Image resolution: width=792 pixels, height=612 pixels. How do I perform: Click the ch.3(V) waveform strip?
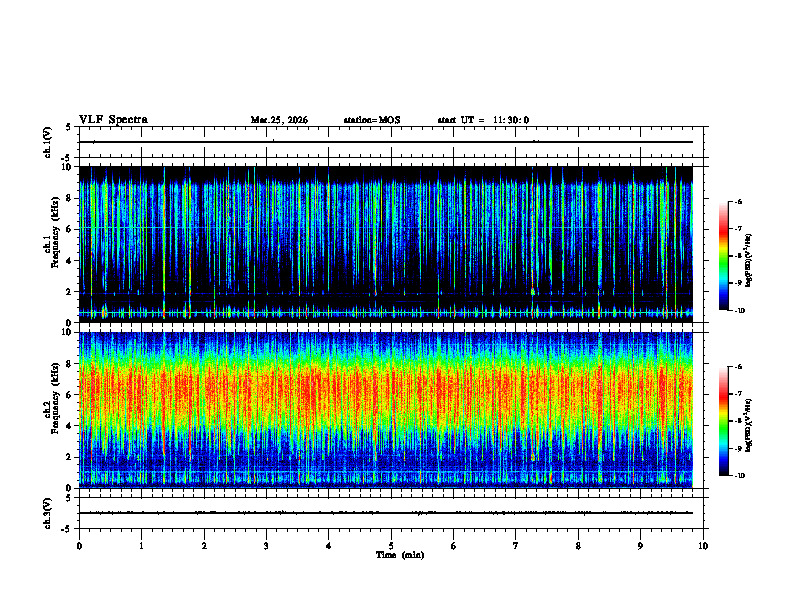391,513
